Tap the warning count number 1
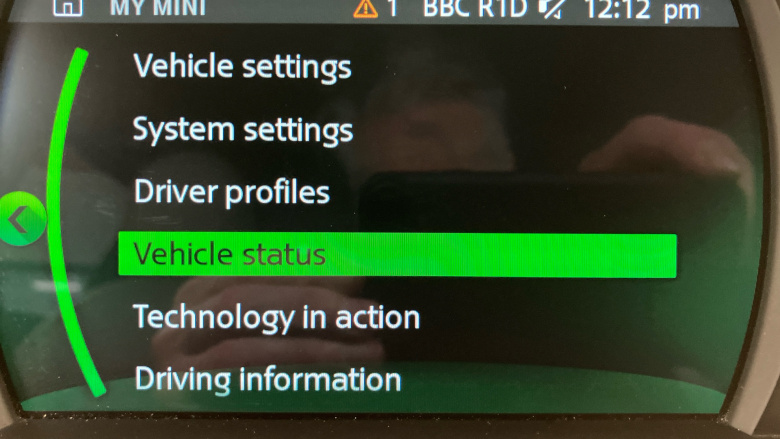This screenshot has width=780, height=439. pos(392,8)
